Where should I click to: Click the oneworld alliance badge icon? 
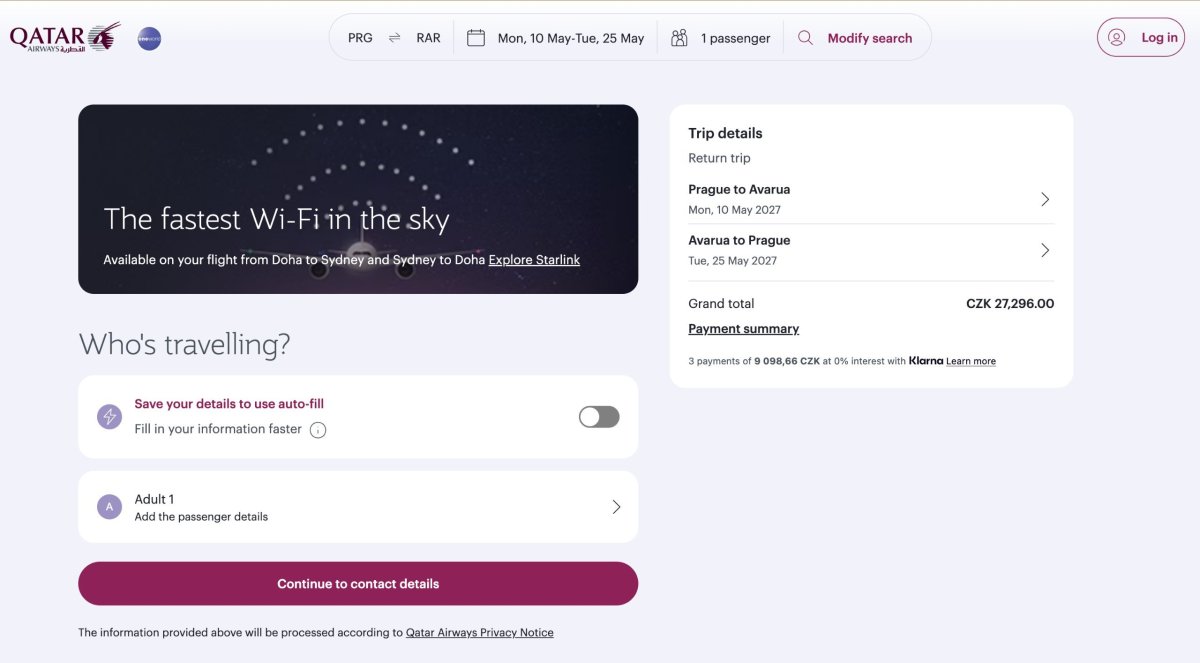click(149, 39)
